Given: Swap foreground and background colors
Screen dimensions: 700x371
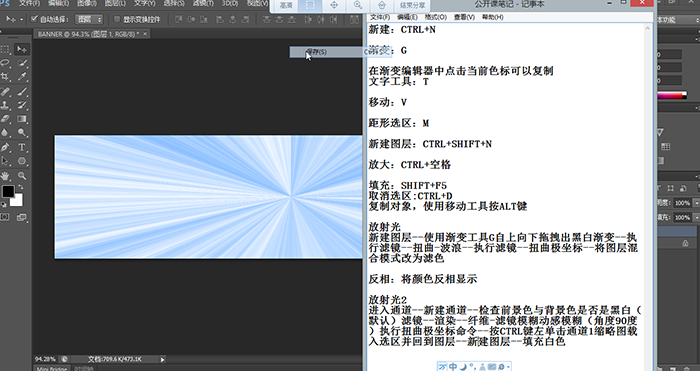Looking at the screenshot, I should click(20, 188).
